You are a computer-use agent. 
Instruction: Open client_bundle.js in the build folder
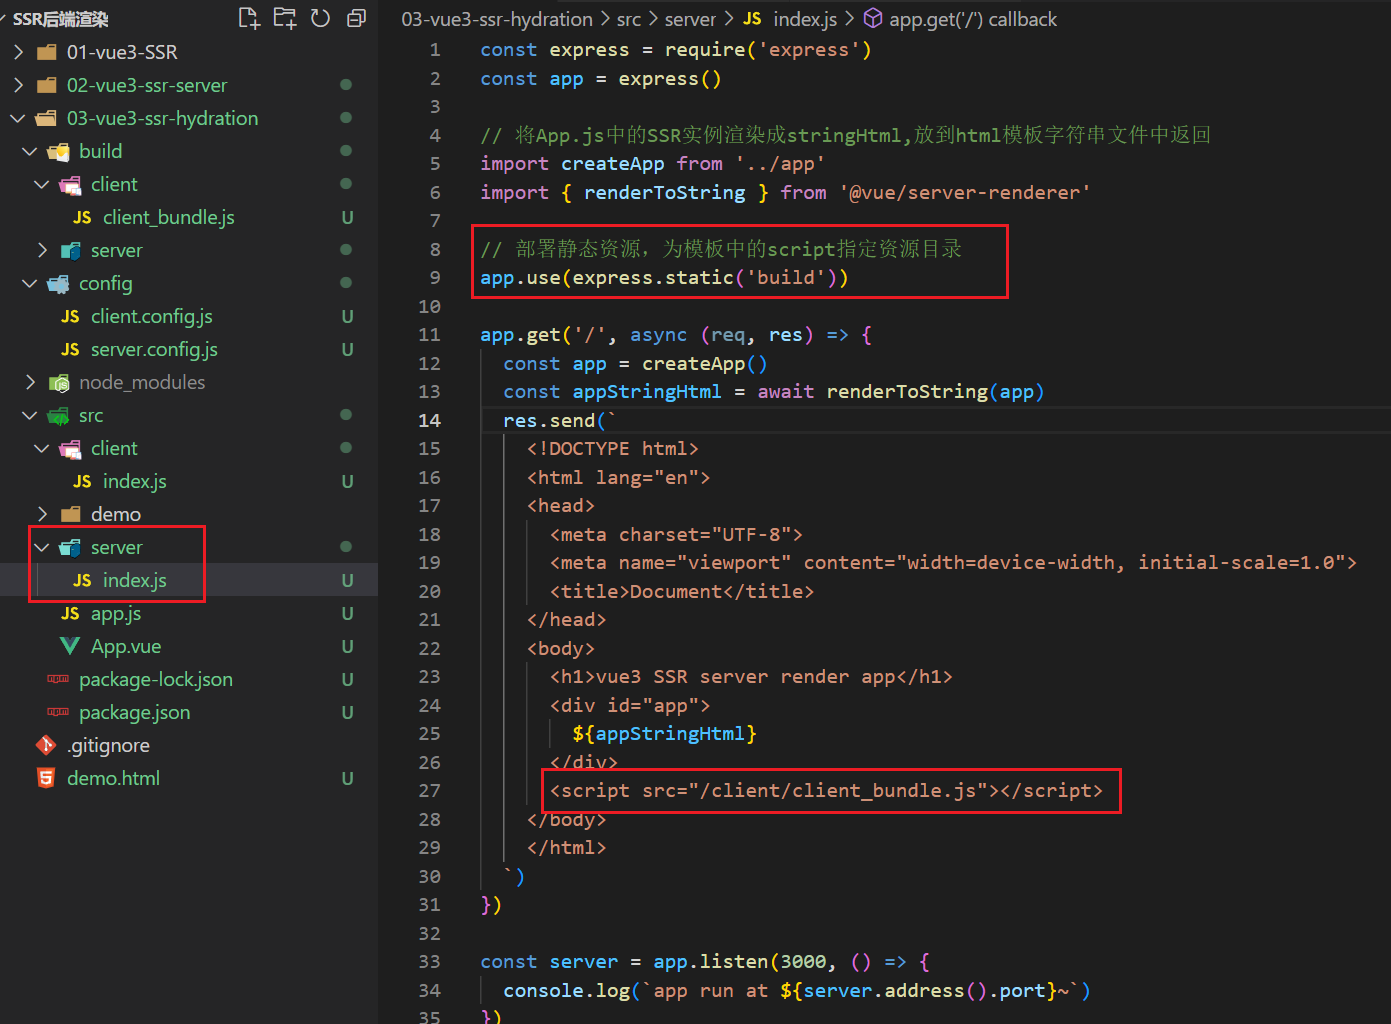pos(168,217)
